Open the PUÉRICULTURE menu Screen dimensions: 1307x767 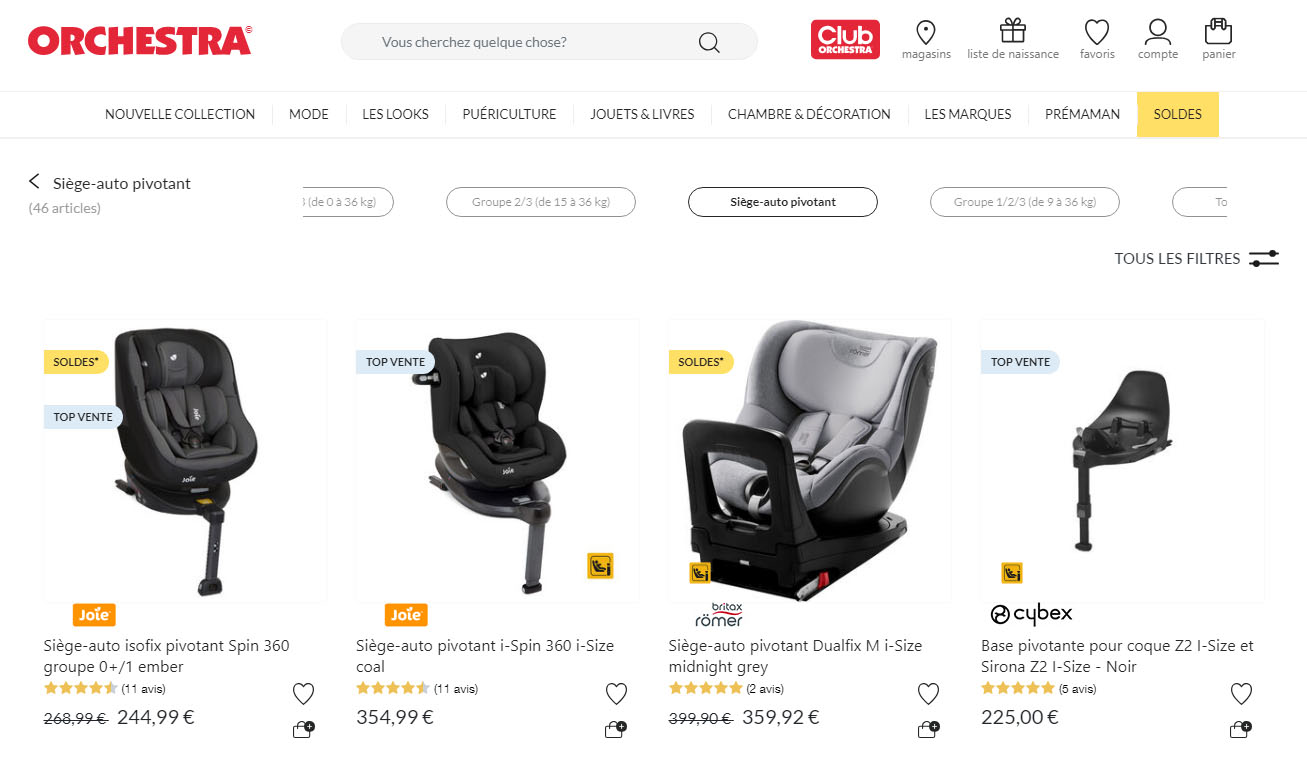tap(509, 114)
